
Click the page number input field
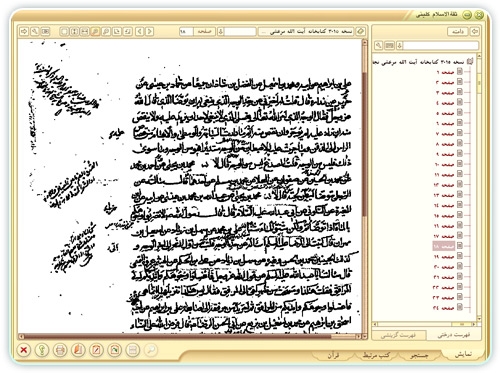186,31
